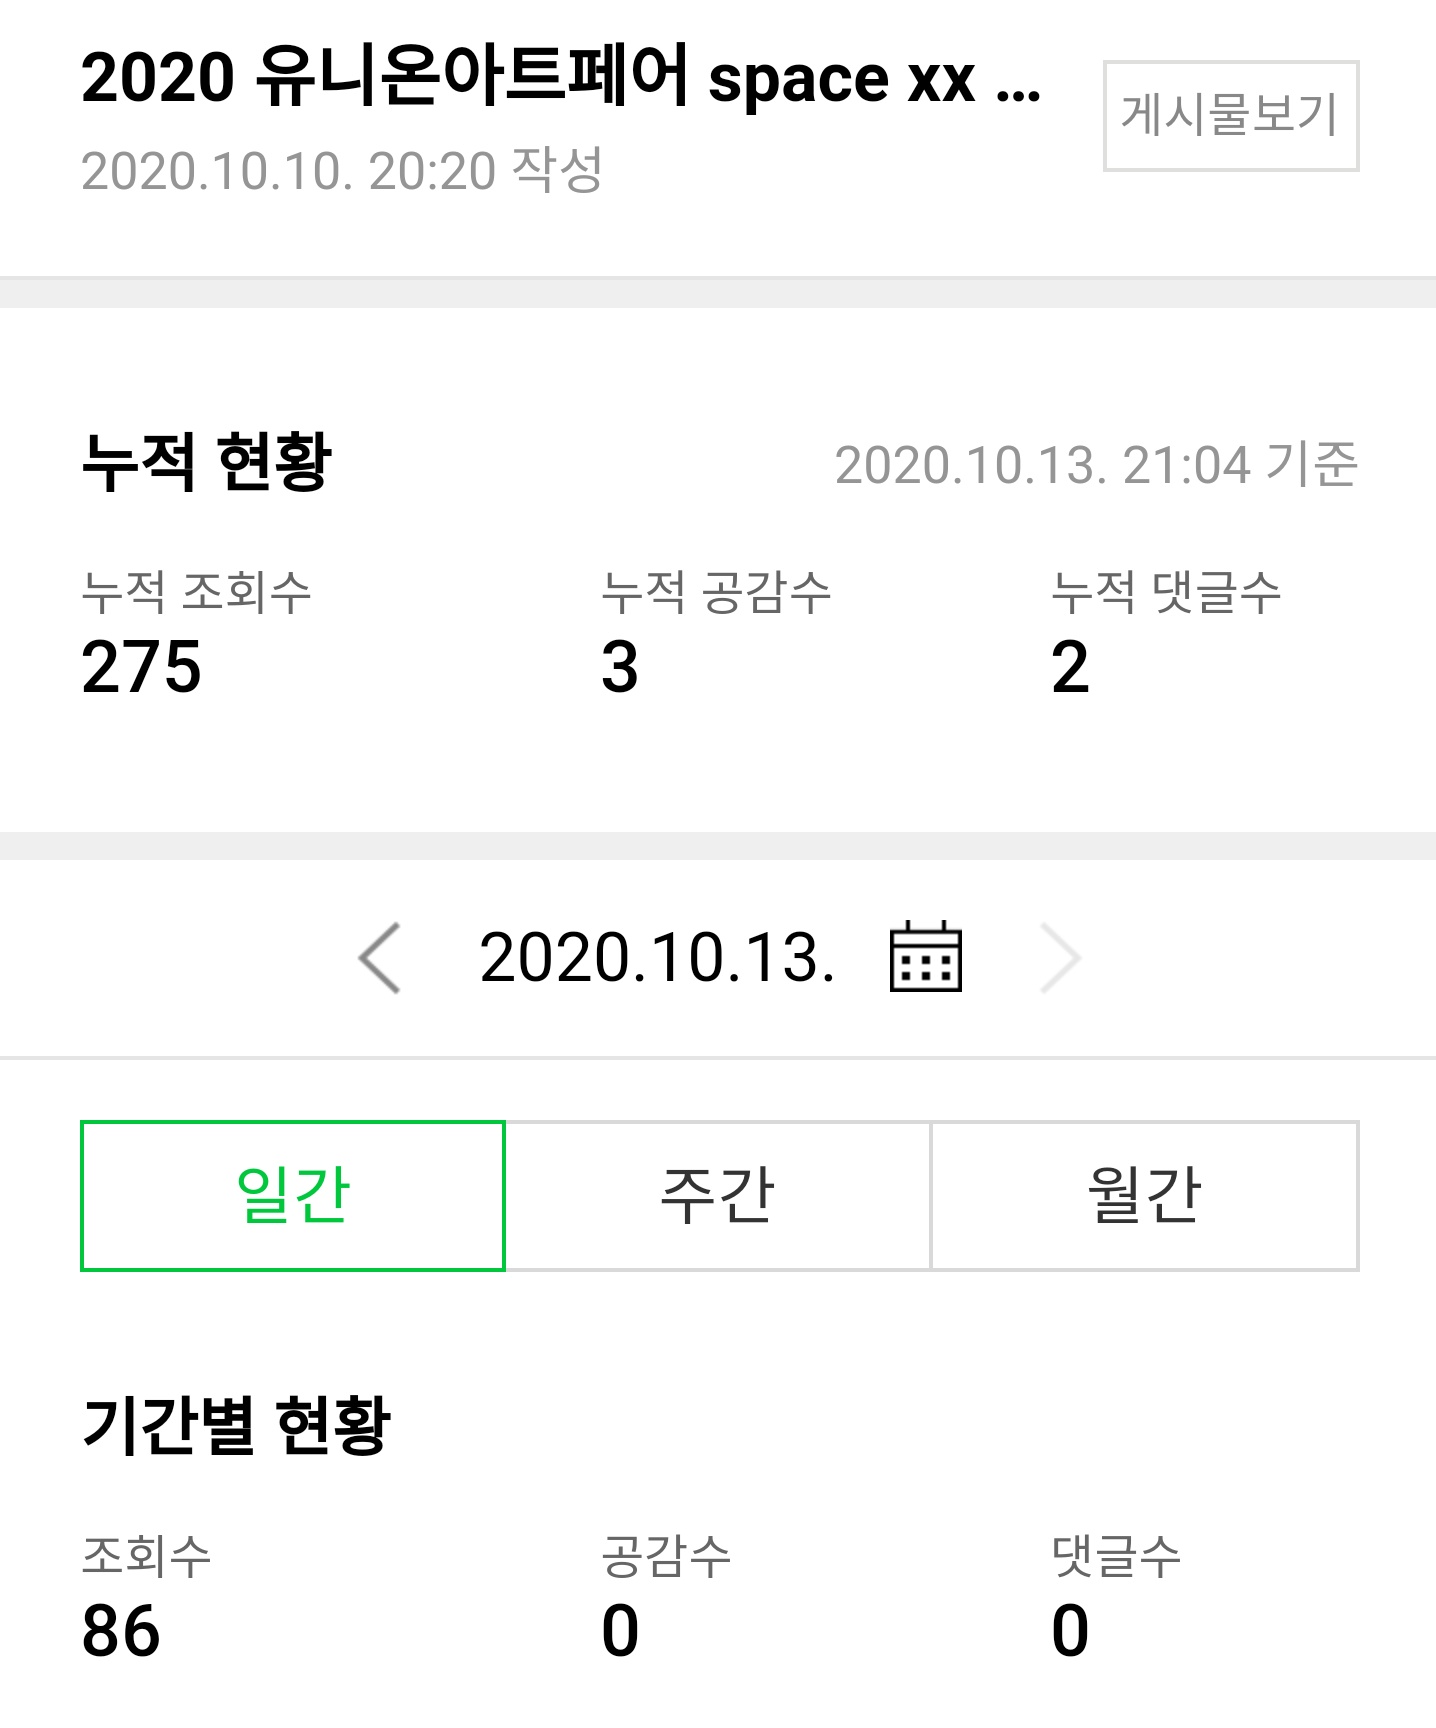
Task: Select the 일간 tab
Action: tap(293, 1196)
